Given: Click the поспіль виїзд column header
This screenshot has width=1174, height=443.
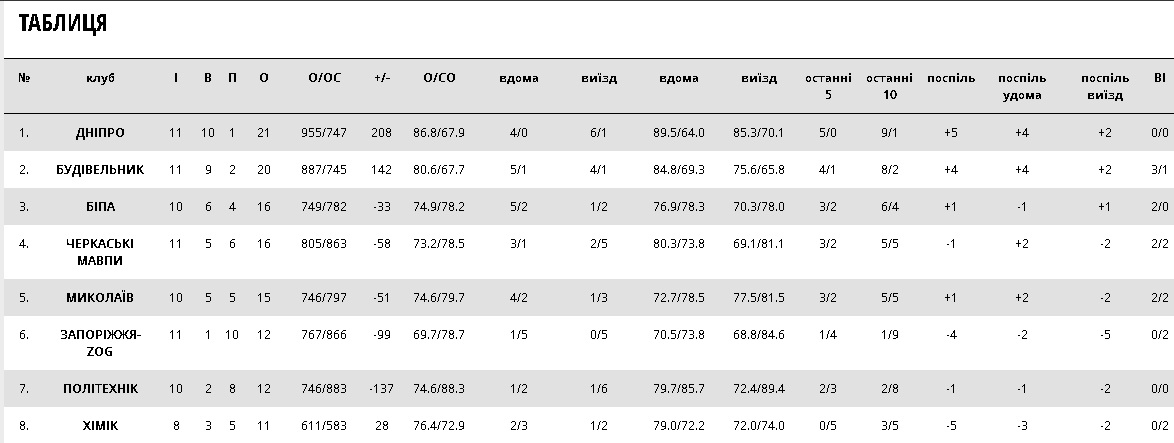Looking at the screenshot, I should 1104,86.
